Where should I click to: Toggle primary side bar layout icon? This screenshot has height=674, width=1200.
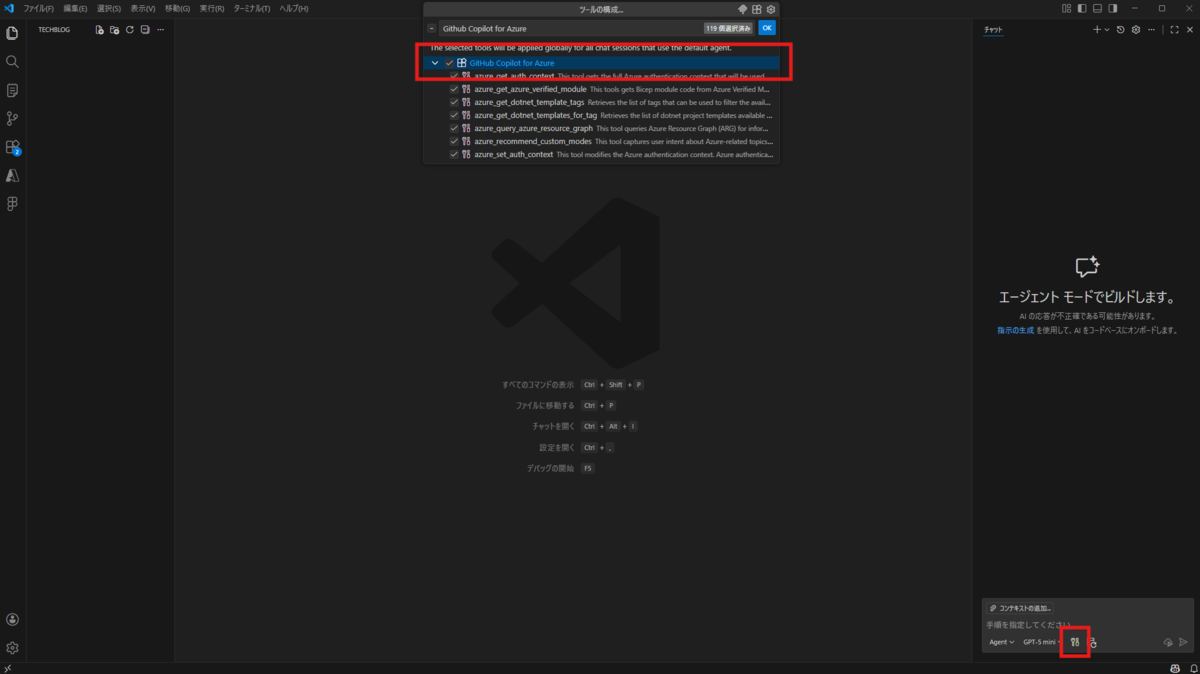tap(1082, 8)
